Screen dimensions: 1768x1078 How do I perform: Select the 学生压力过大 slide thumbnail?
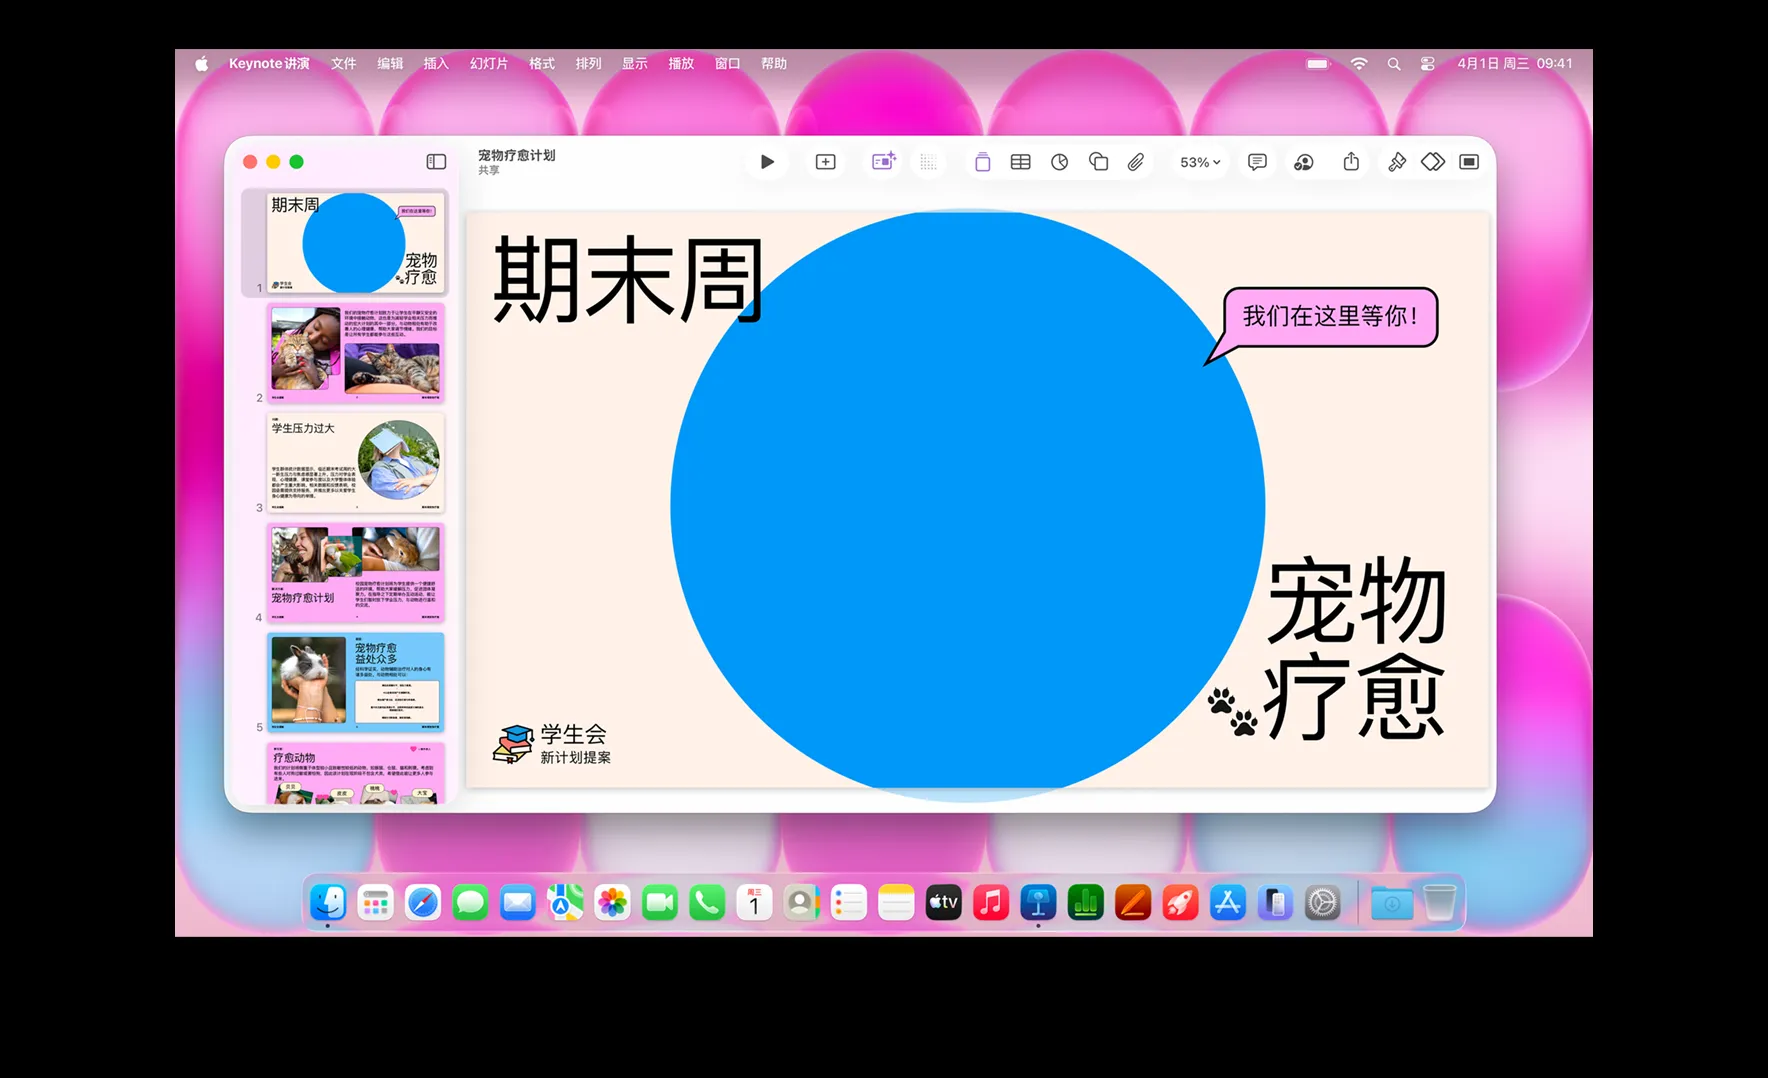355,463
